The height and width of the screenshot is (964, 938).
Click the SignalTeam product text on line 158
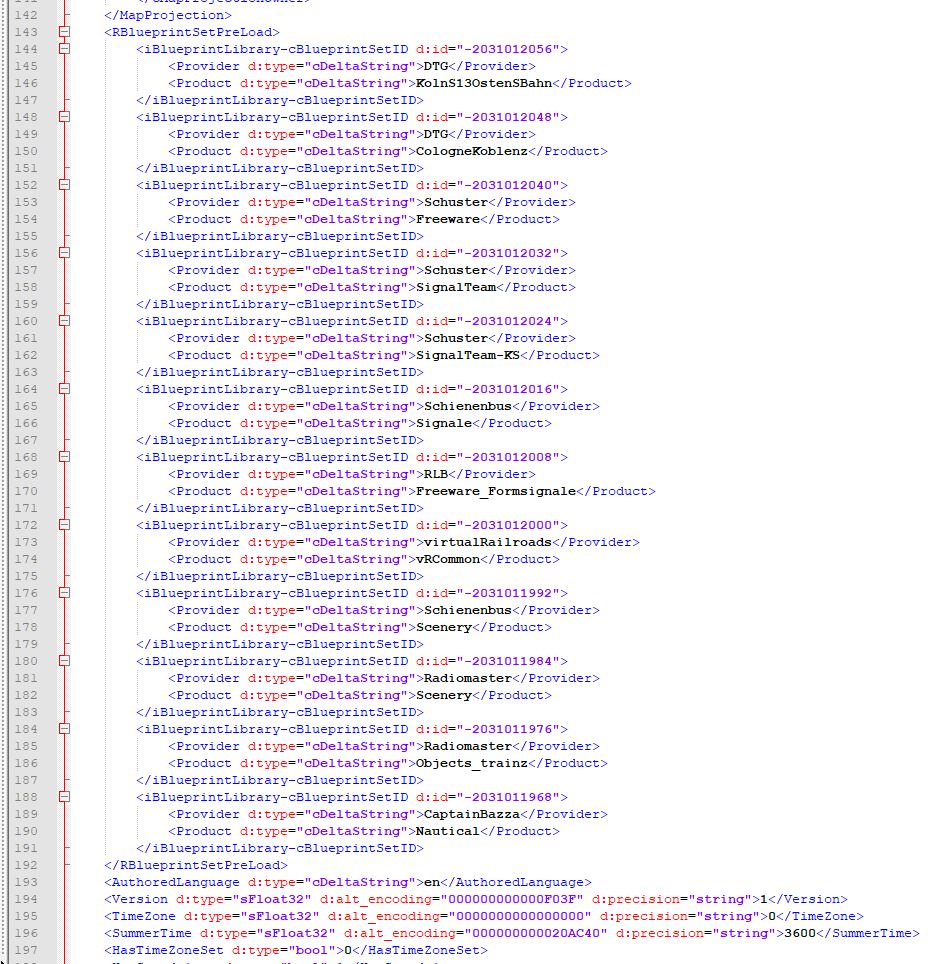coord(456,287)
